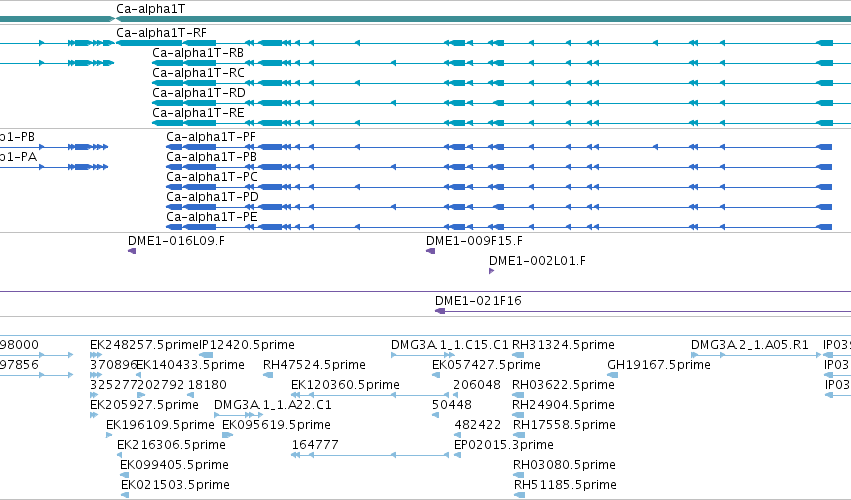Click the DME1-016L09.F purple arrow glyph

click(132, 251)
